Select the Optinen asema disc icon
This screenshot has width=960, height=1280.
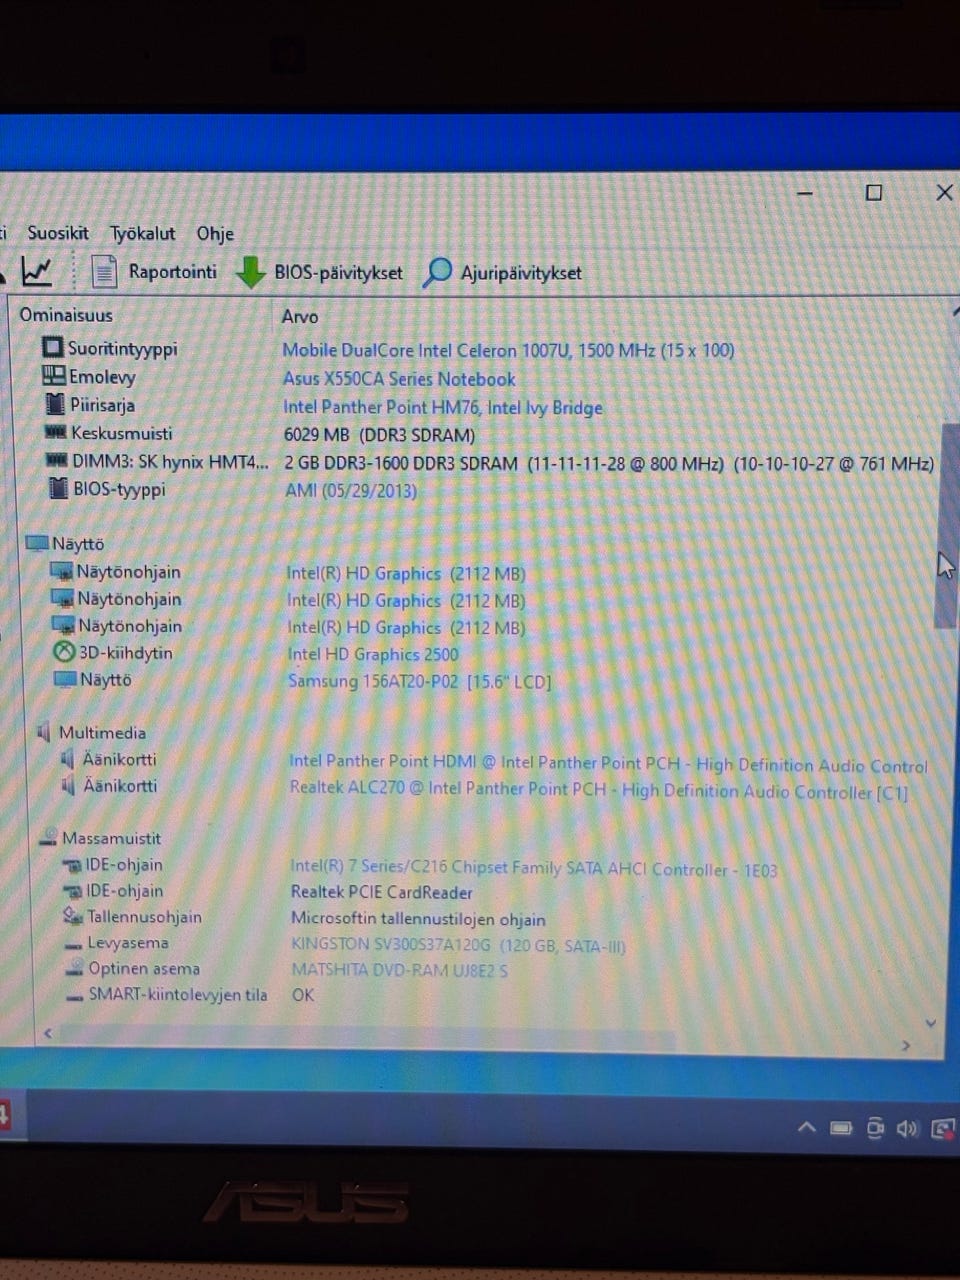tap(74, 968)
